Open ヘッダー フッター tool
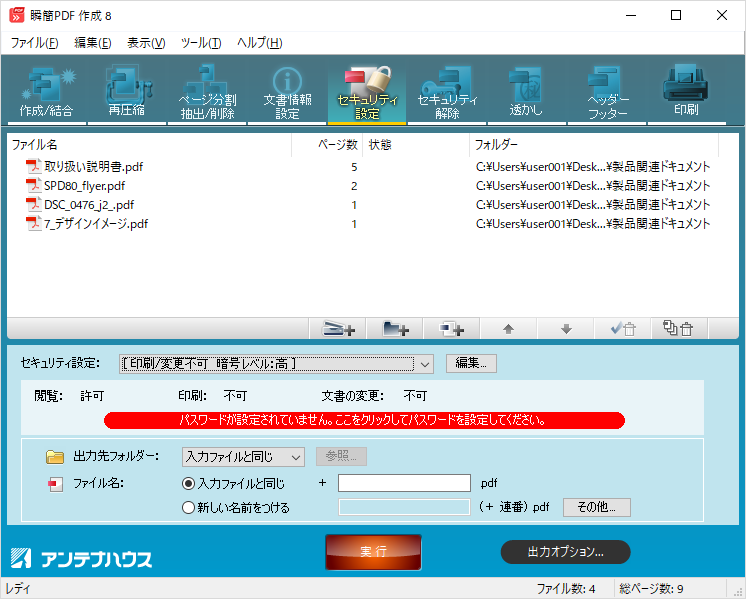The height and width of the screenshot is (599, 746). click(607, 91)
